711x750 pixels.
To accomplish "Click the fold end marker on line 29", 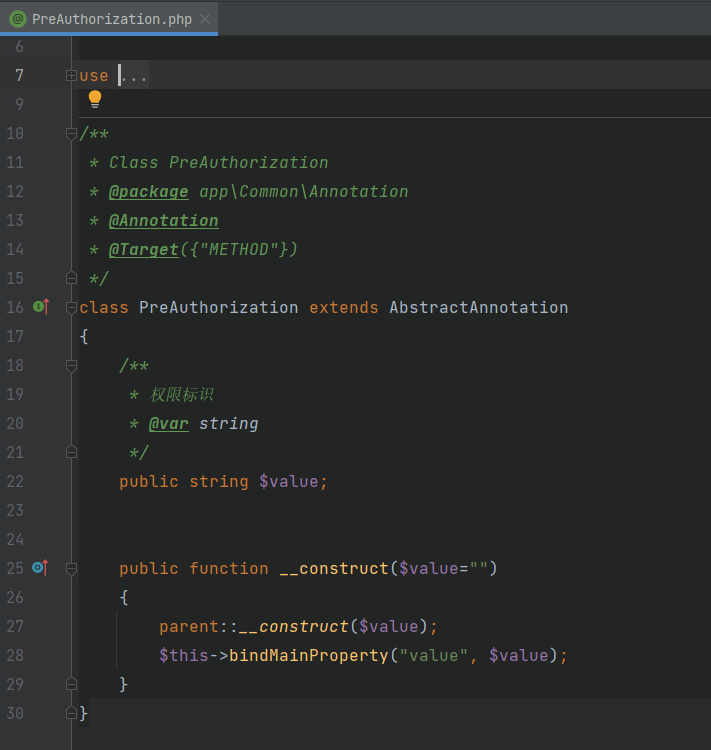I will pyautogui.click(x=71, y=684).
